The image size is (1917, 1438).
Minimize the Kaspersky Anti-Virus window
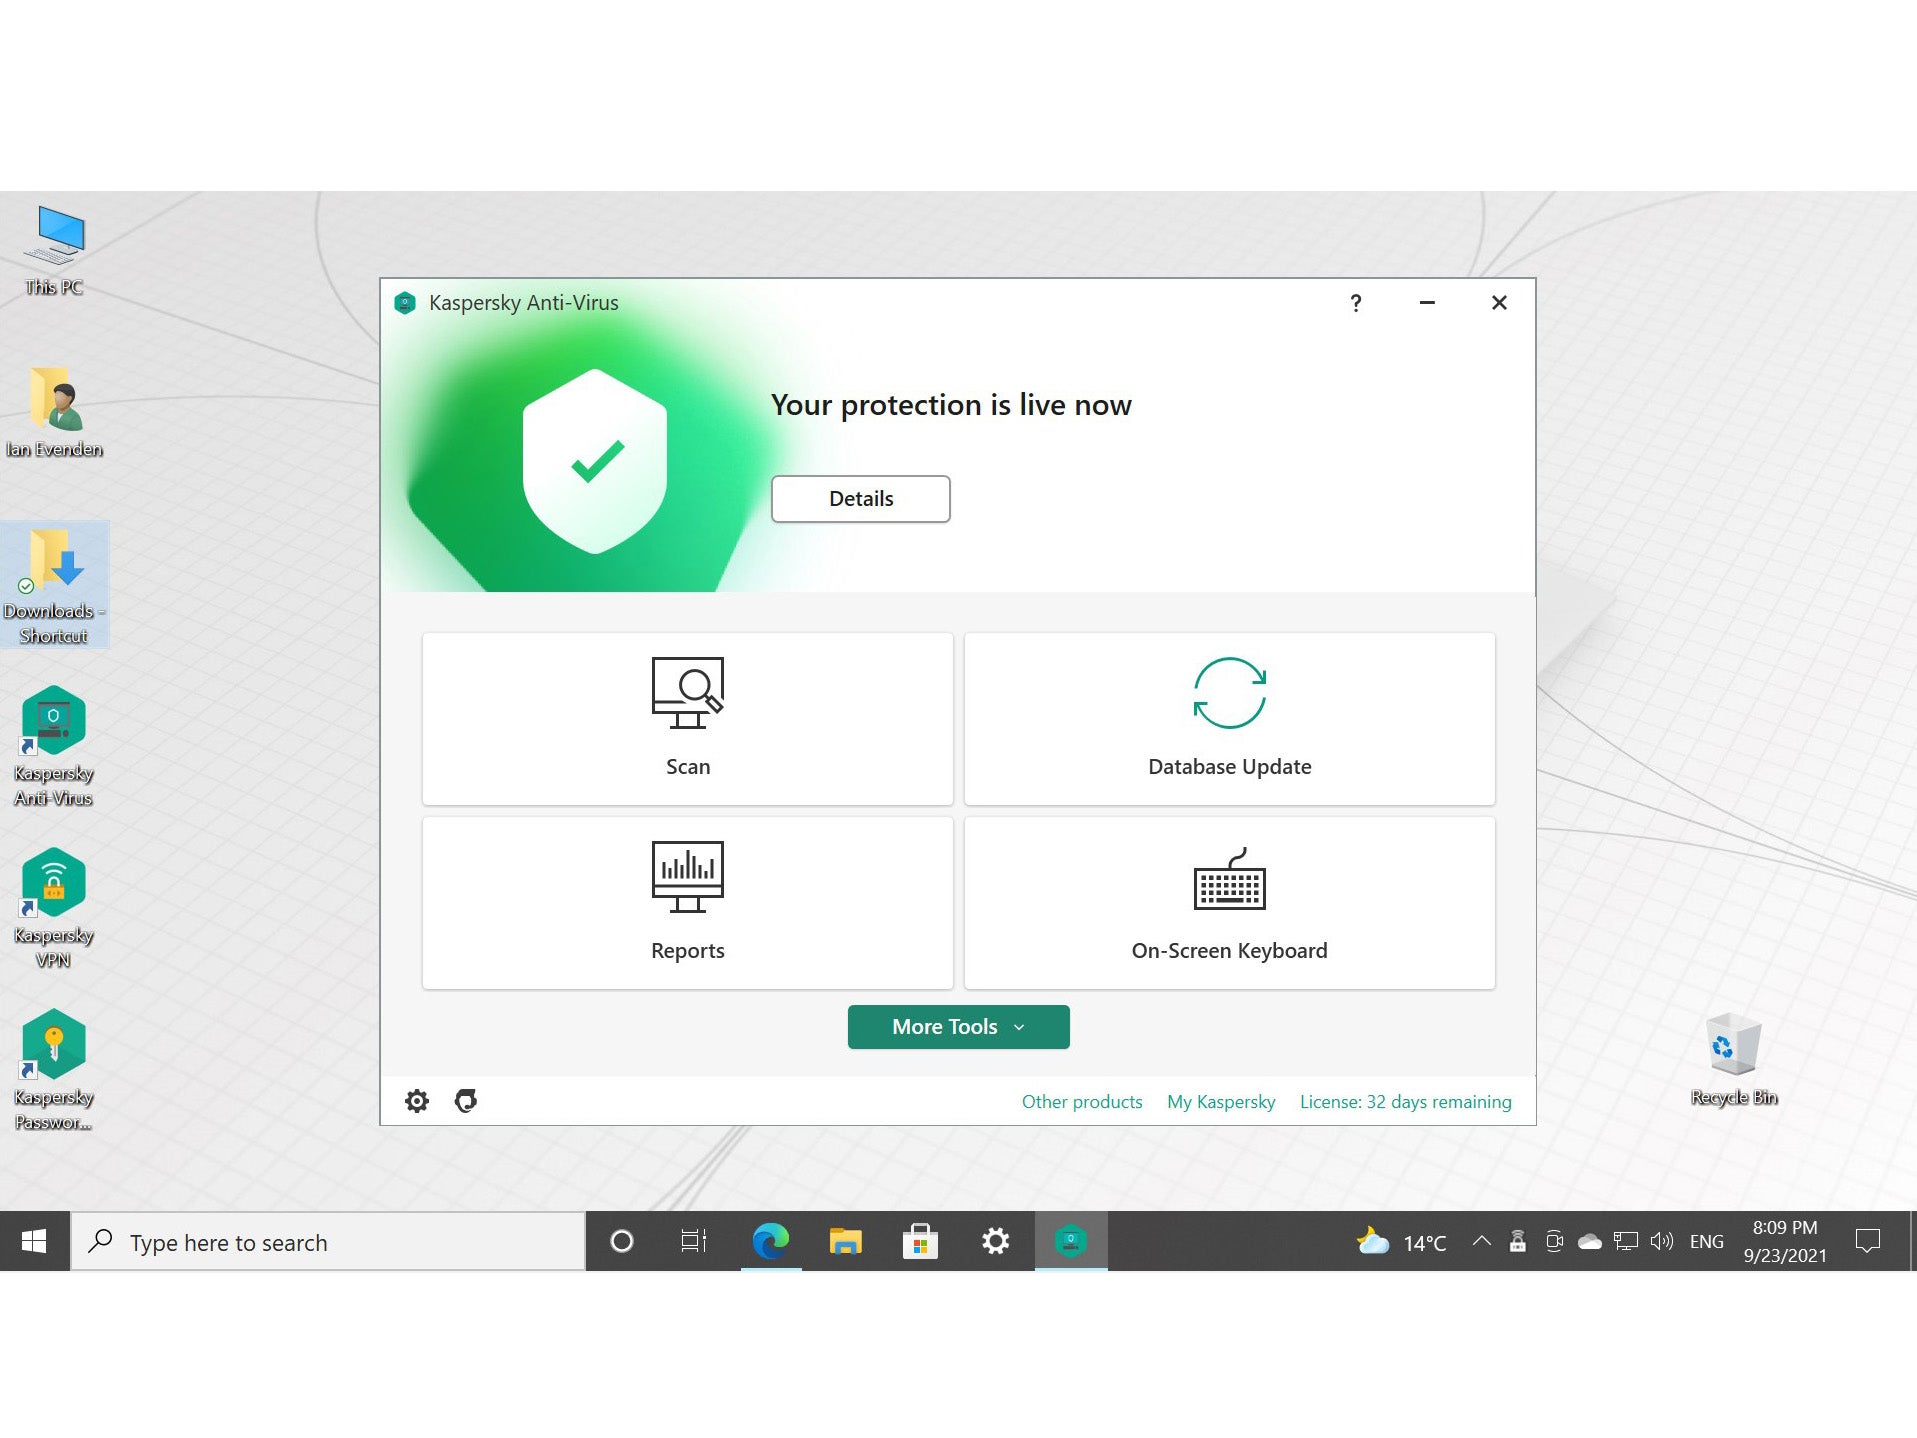point(1427,303)
